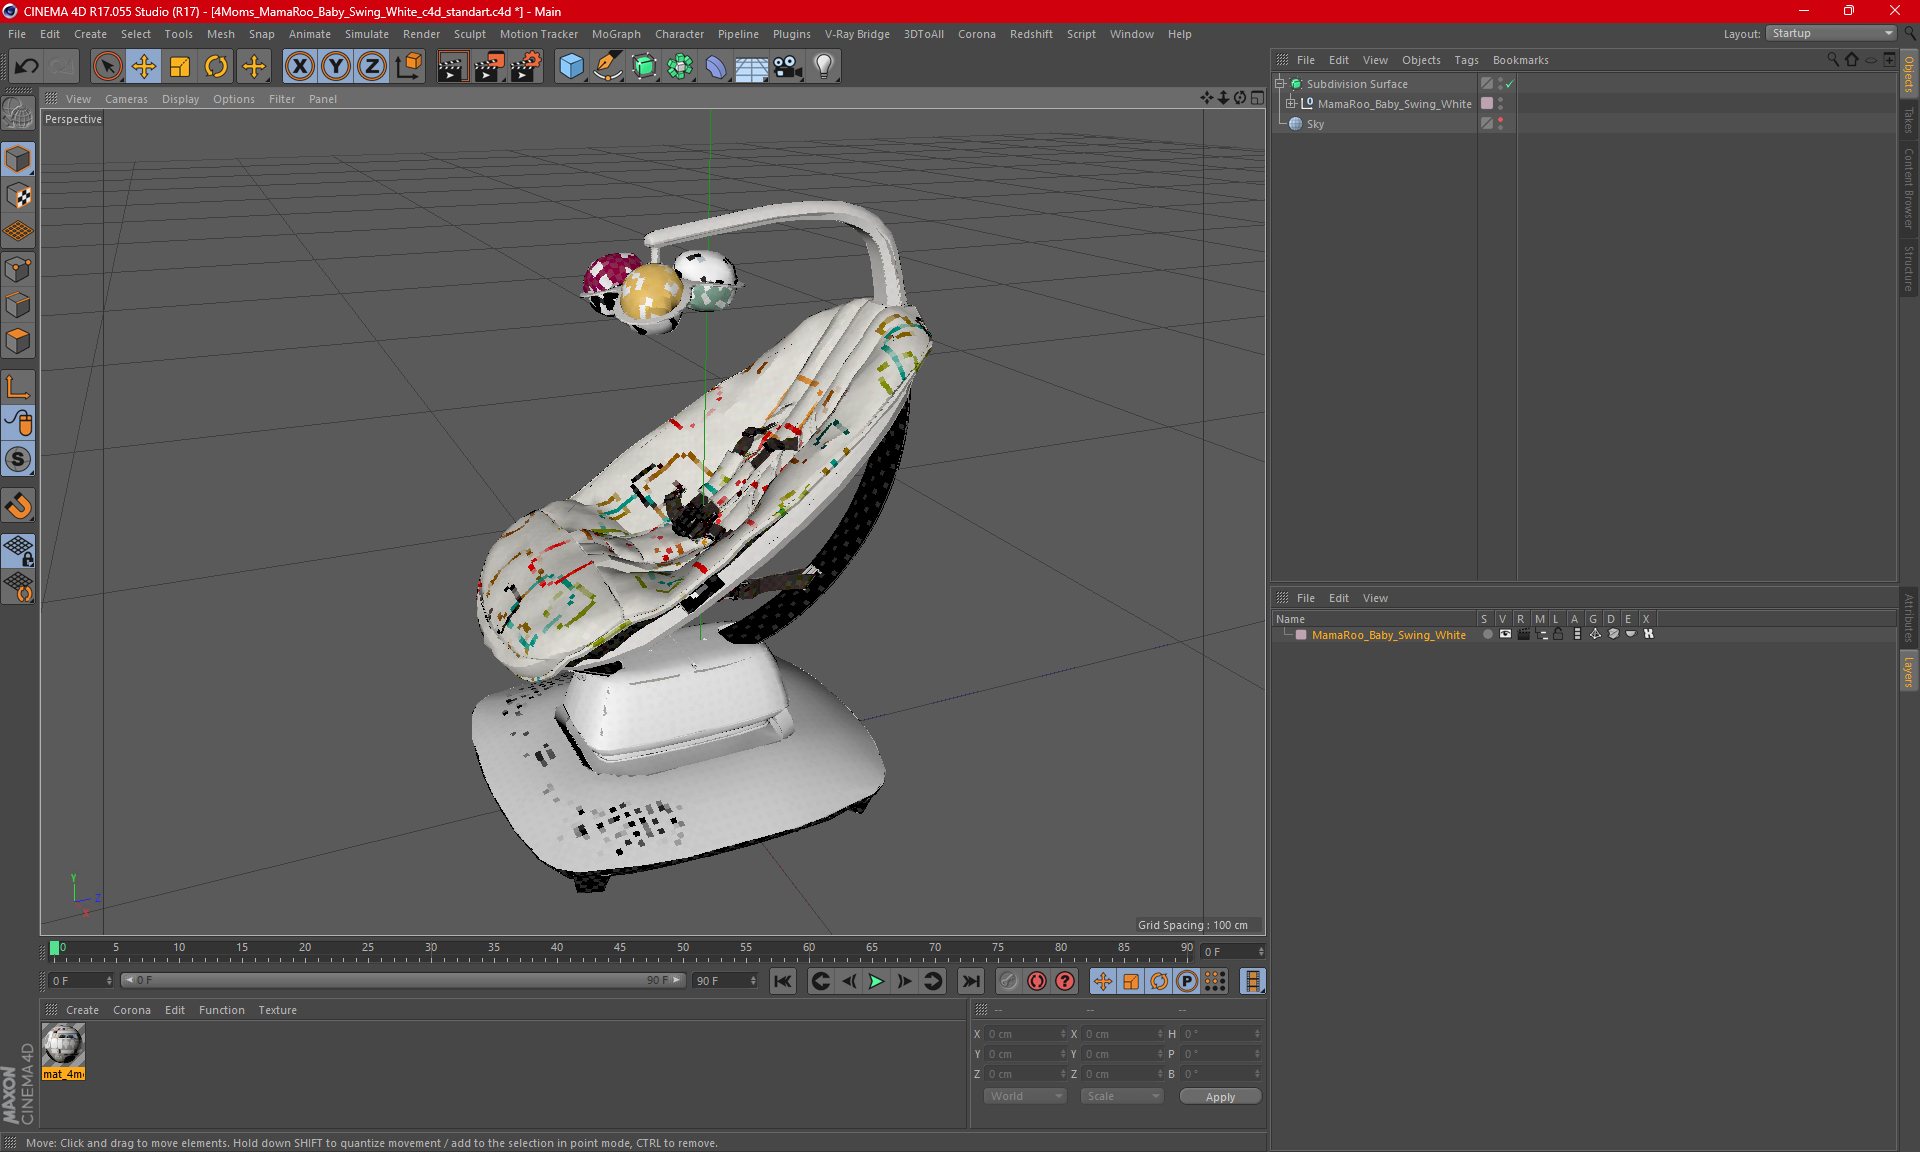Image resolution: width=1920 pixels, height=1152 pixels.
Task: Go to start of animation
Action: [783, 981]
